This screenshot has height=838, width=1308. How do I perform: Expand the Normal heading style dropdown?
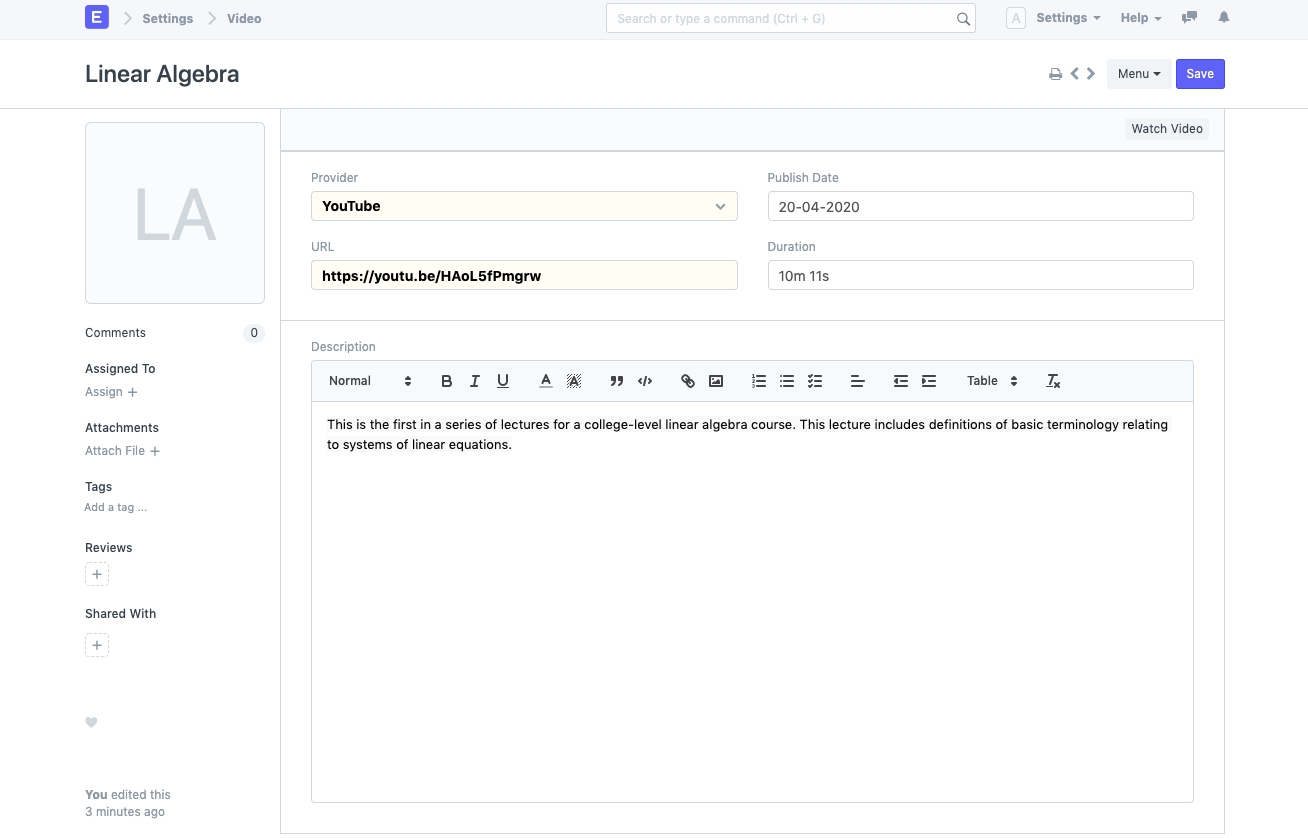(x=370, y=381)
